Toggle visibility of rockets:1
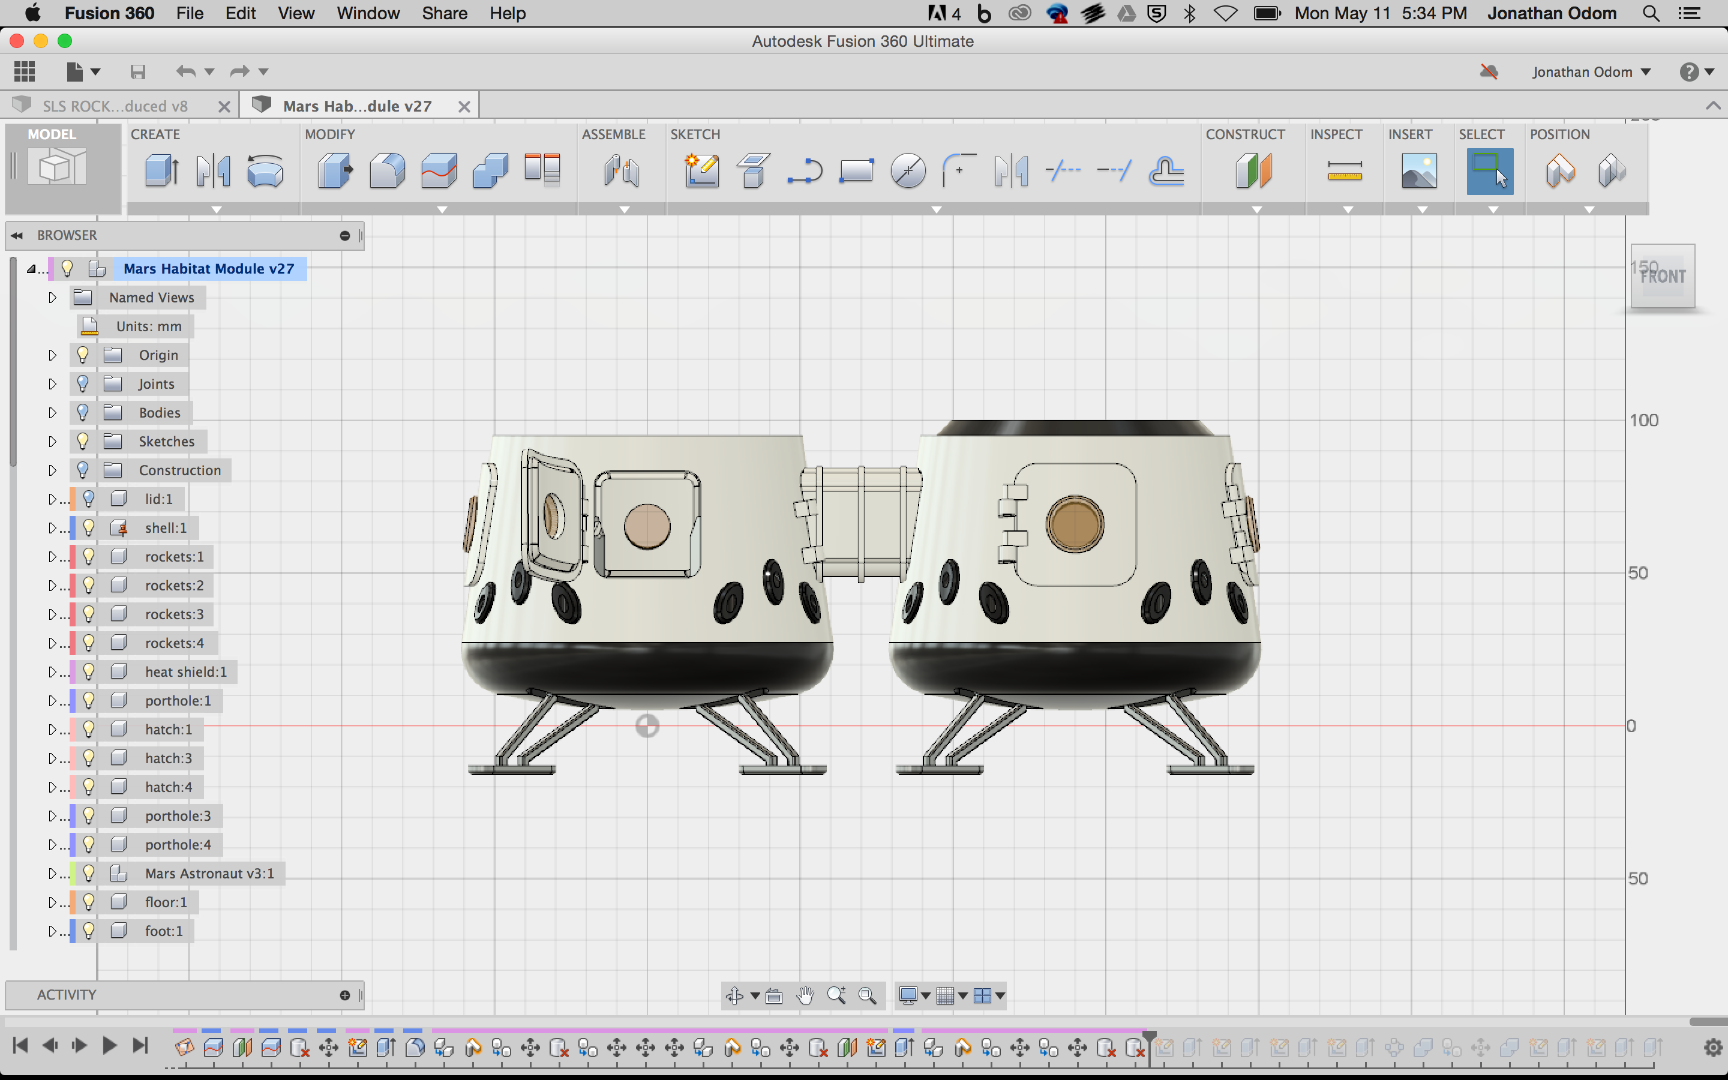1728x1080 pixels. [x=88, y=557]
